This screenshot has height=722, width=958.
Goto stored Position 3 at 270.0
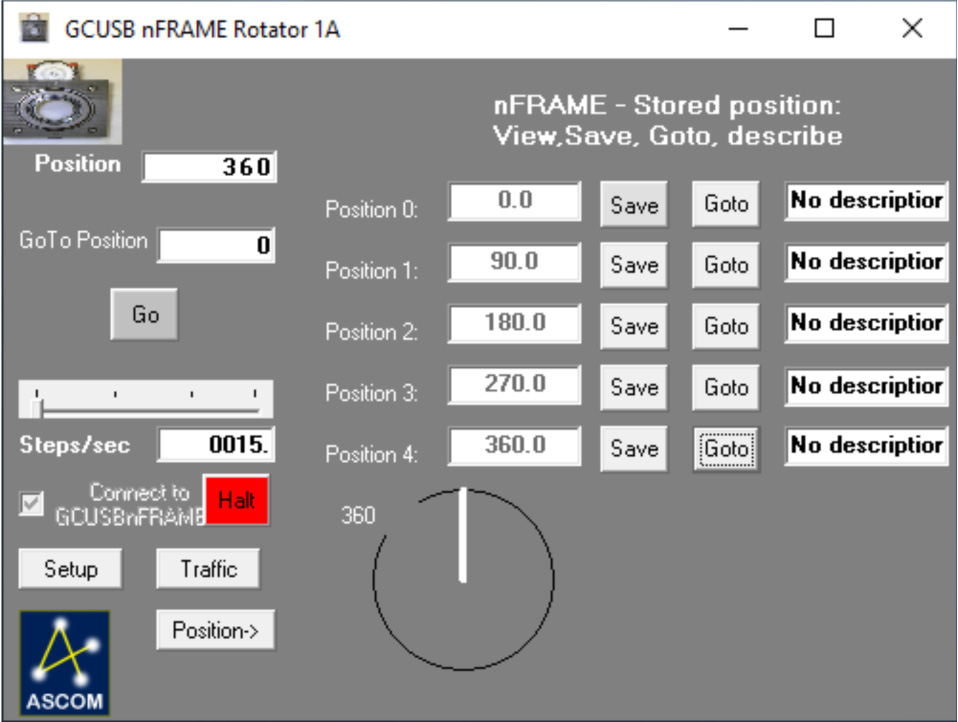(x=726, y=387)
